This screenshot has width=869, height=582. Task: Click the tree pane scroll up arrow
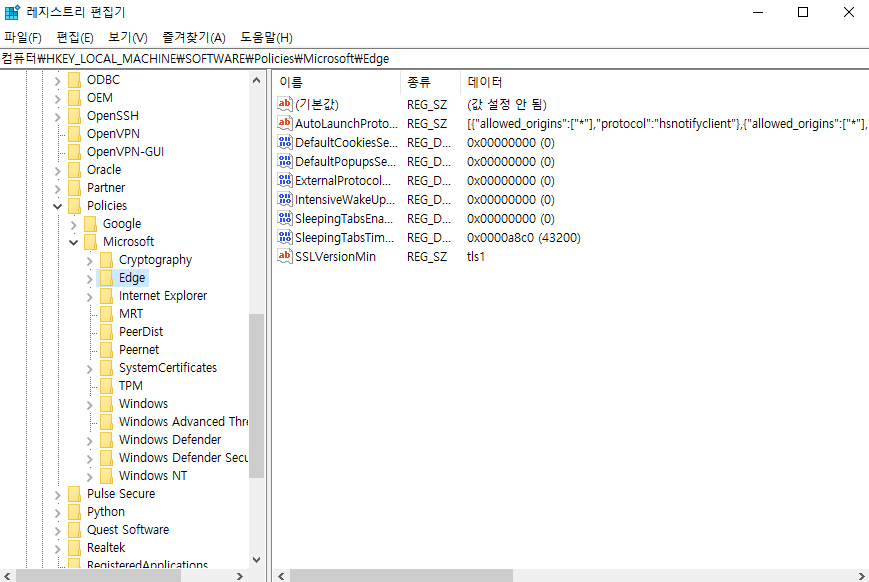click(x=256, y=80)
